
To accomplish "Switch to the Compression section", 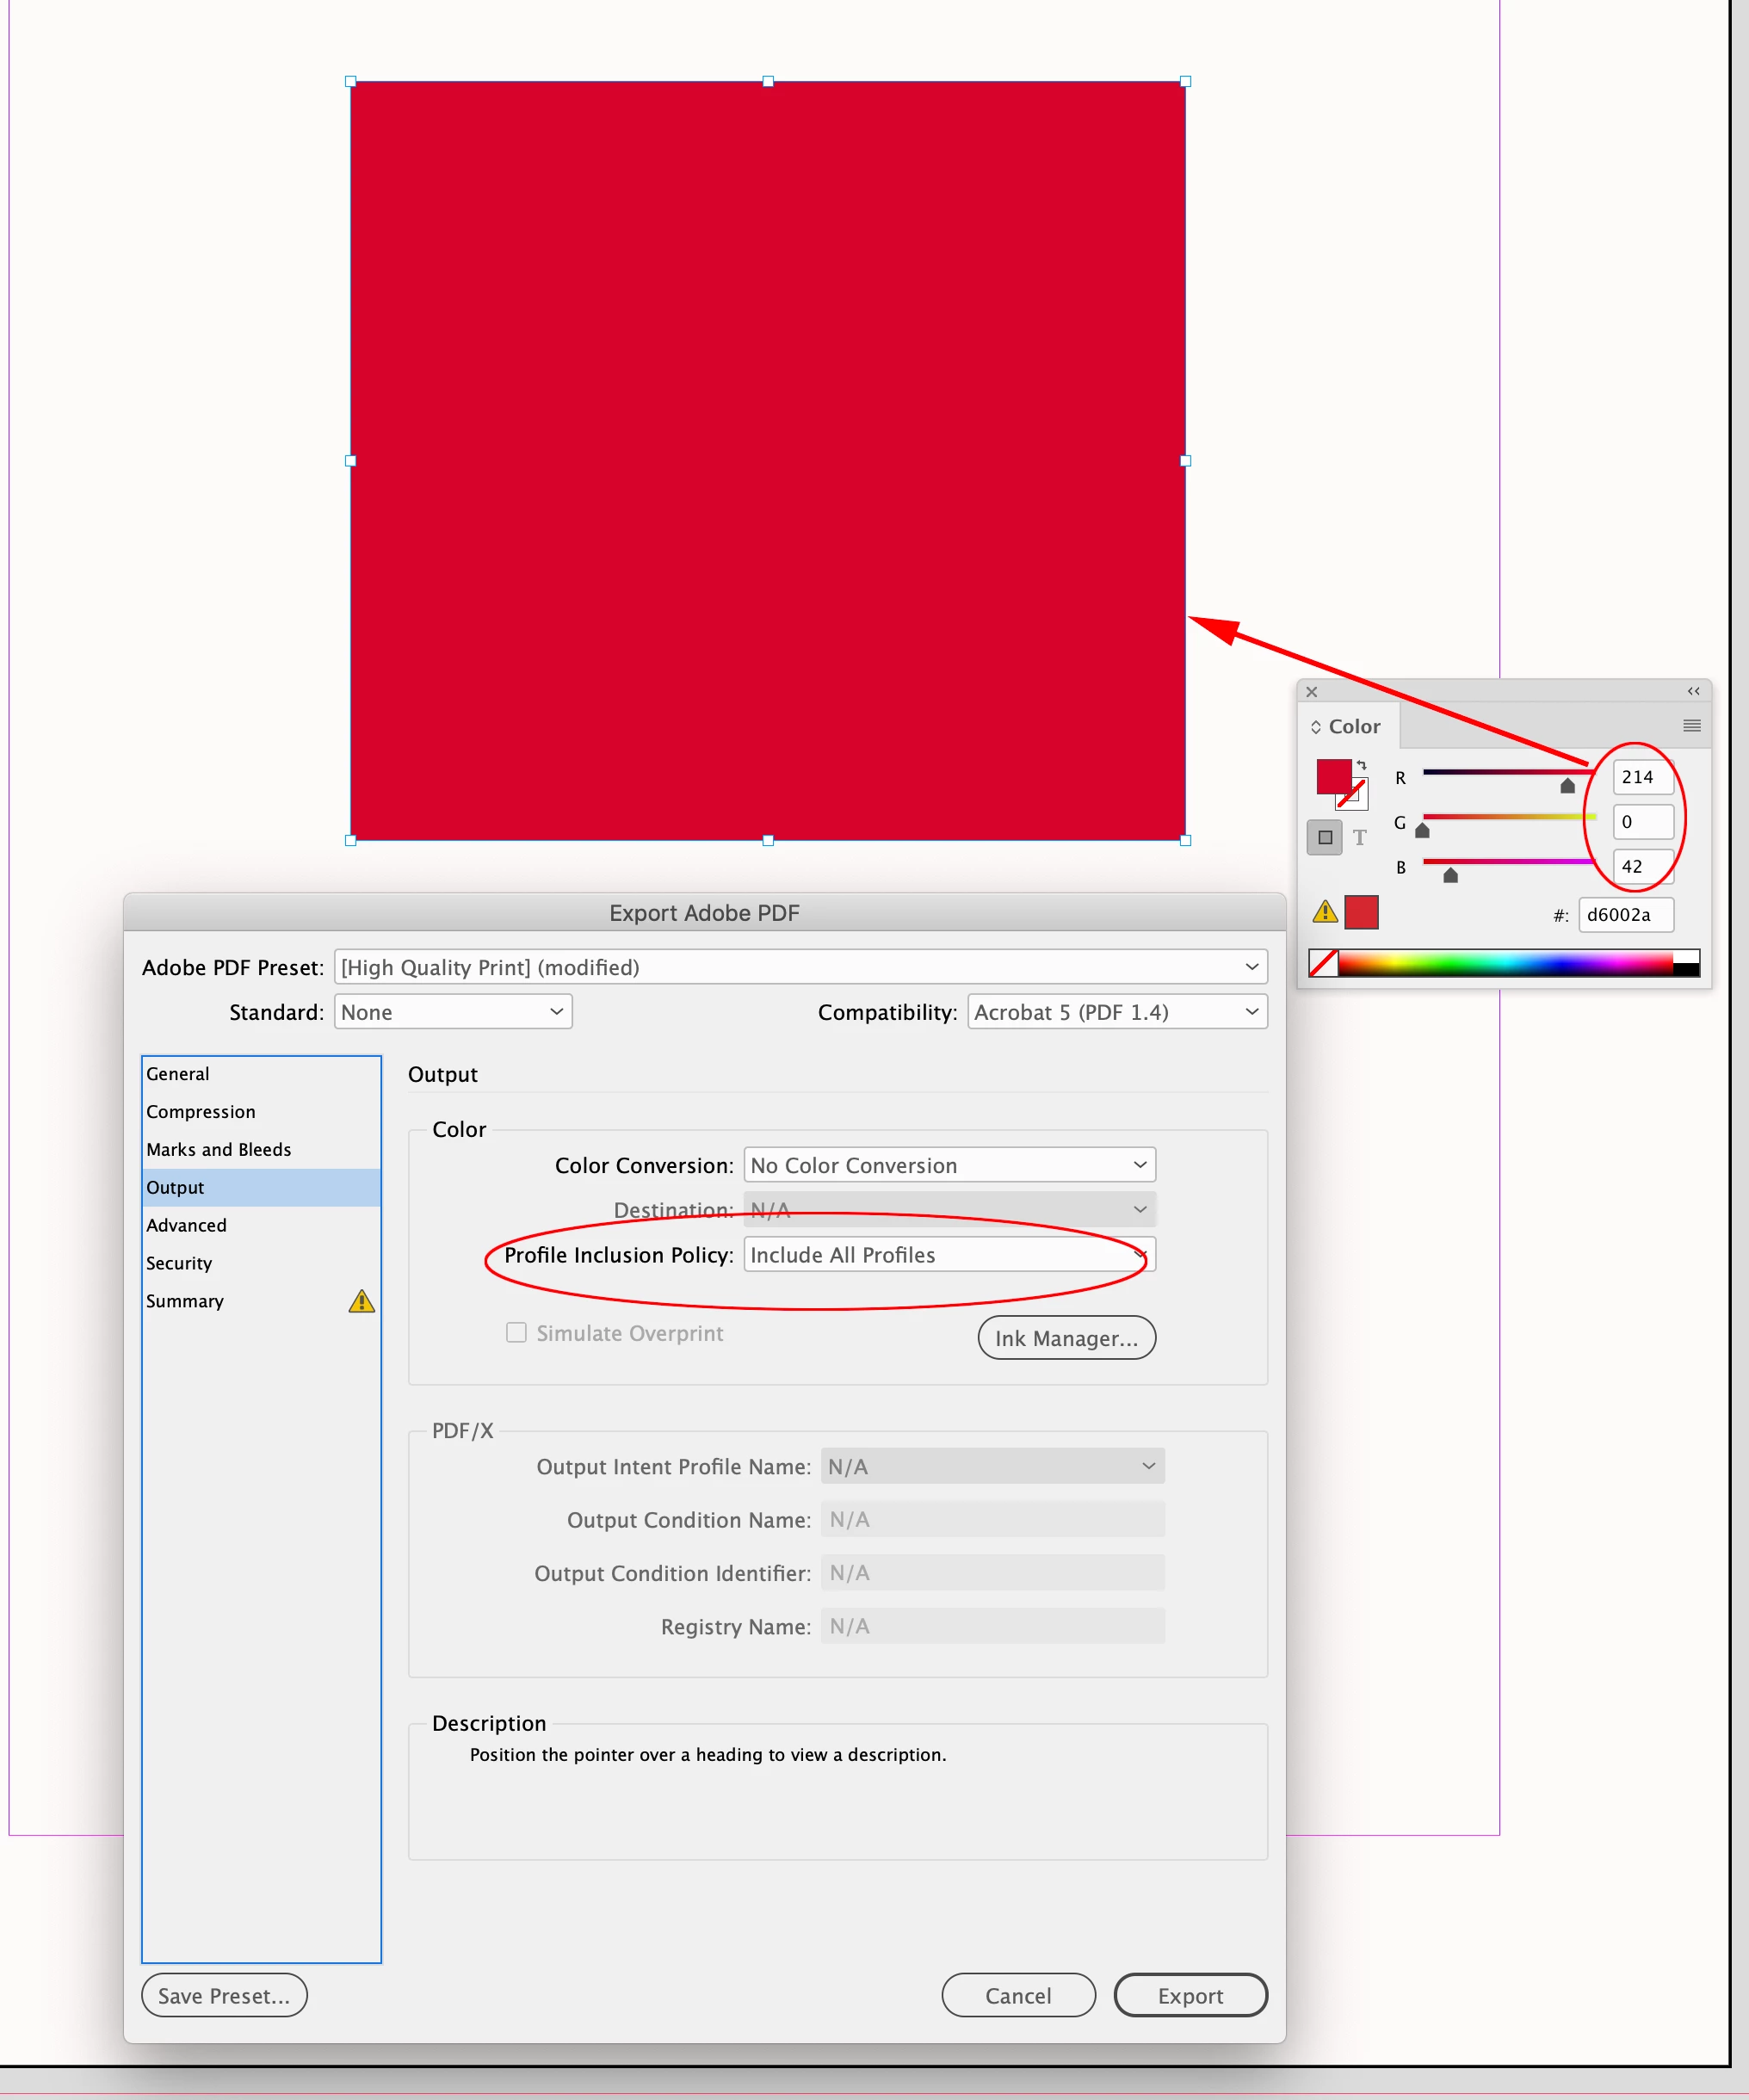I will point(201,1111).
